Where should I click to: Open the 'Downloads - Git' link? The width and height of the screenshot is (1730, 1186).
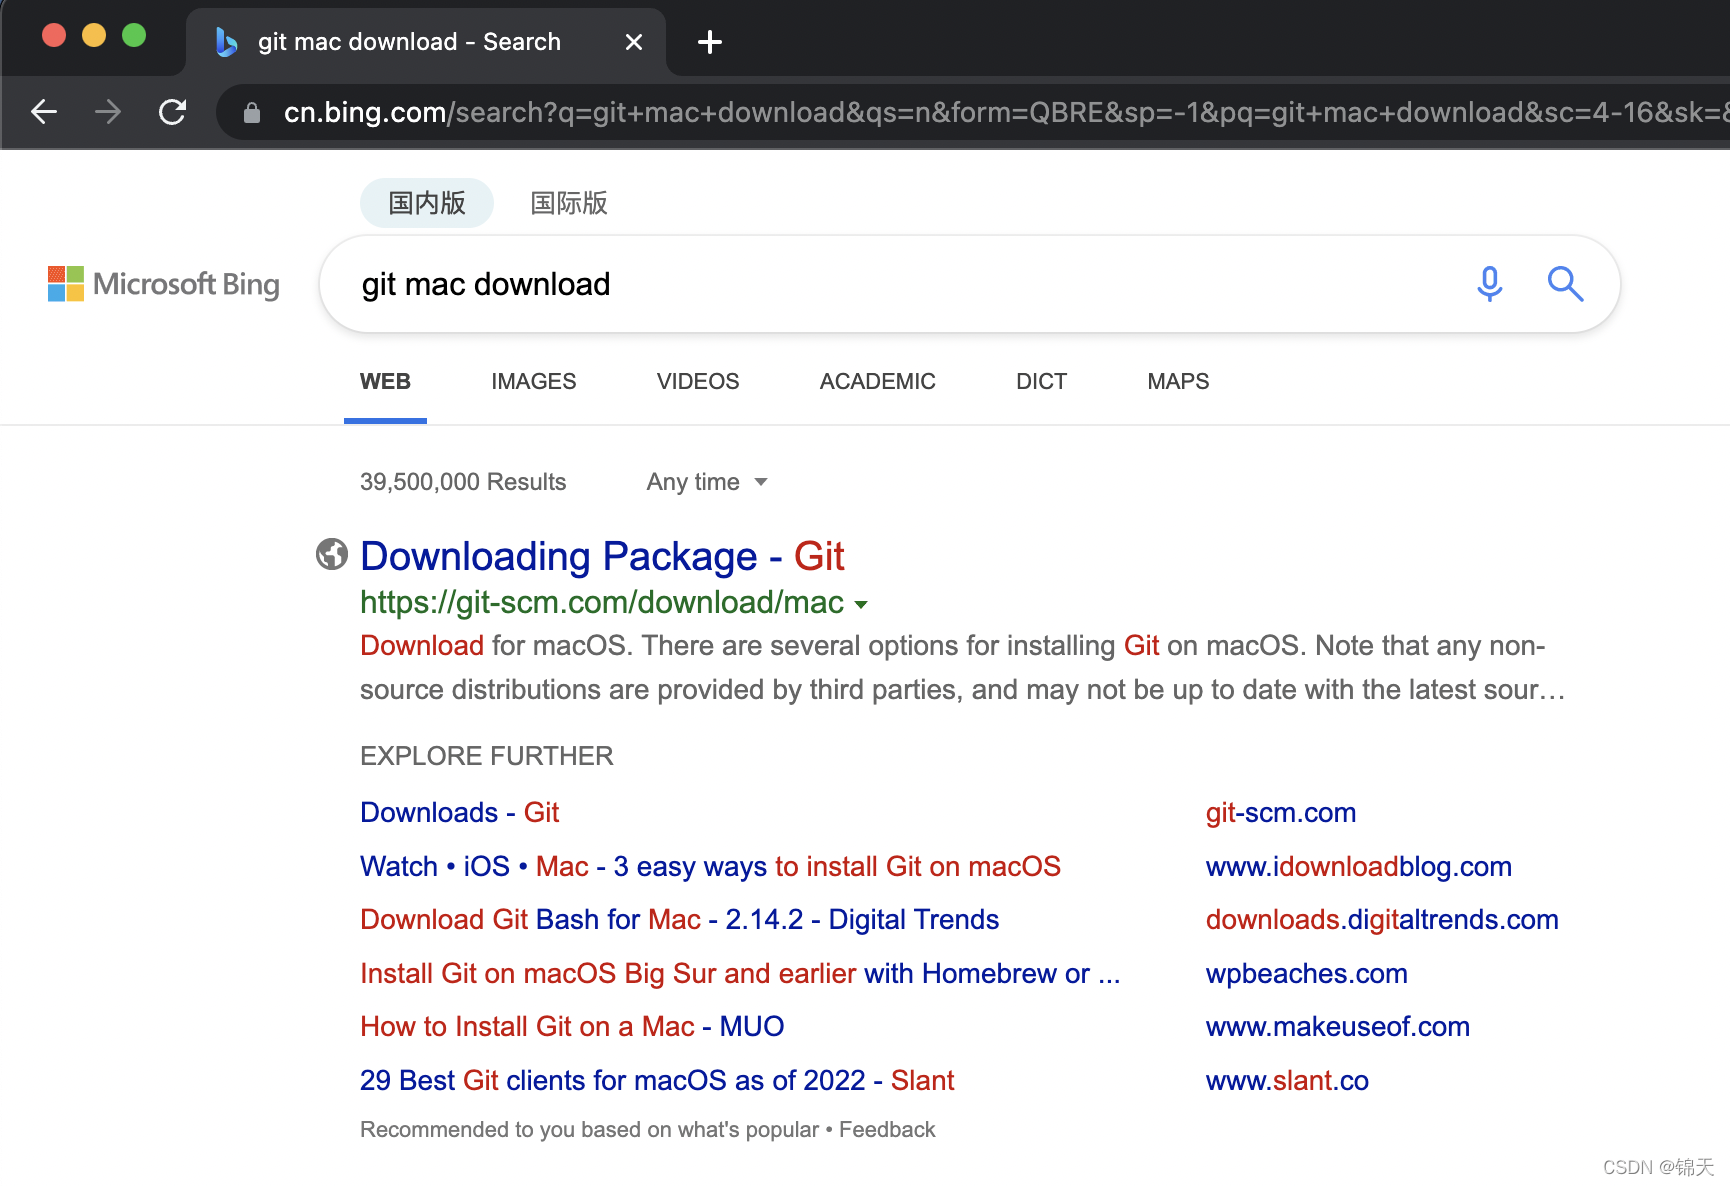[459, 812]
